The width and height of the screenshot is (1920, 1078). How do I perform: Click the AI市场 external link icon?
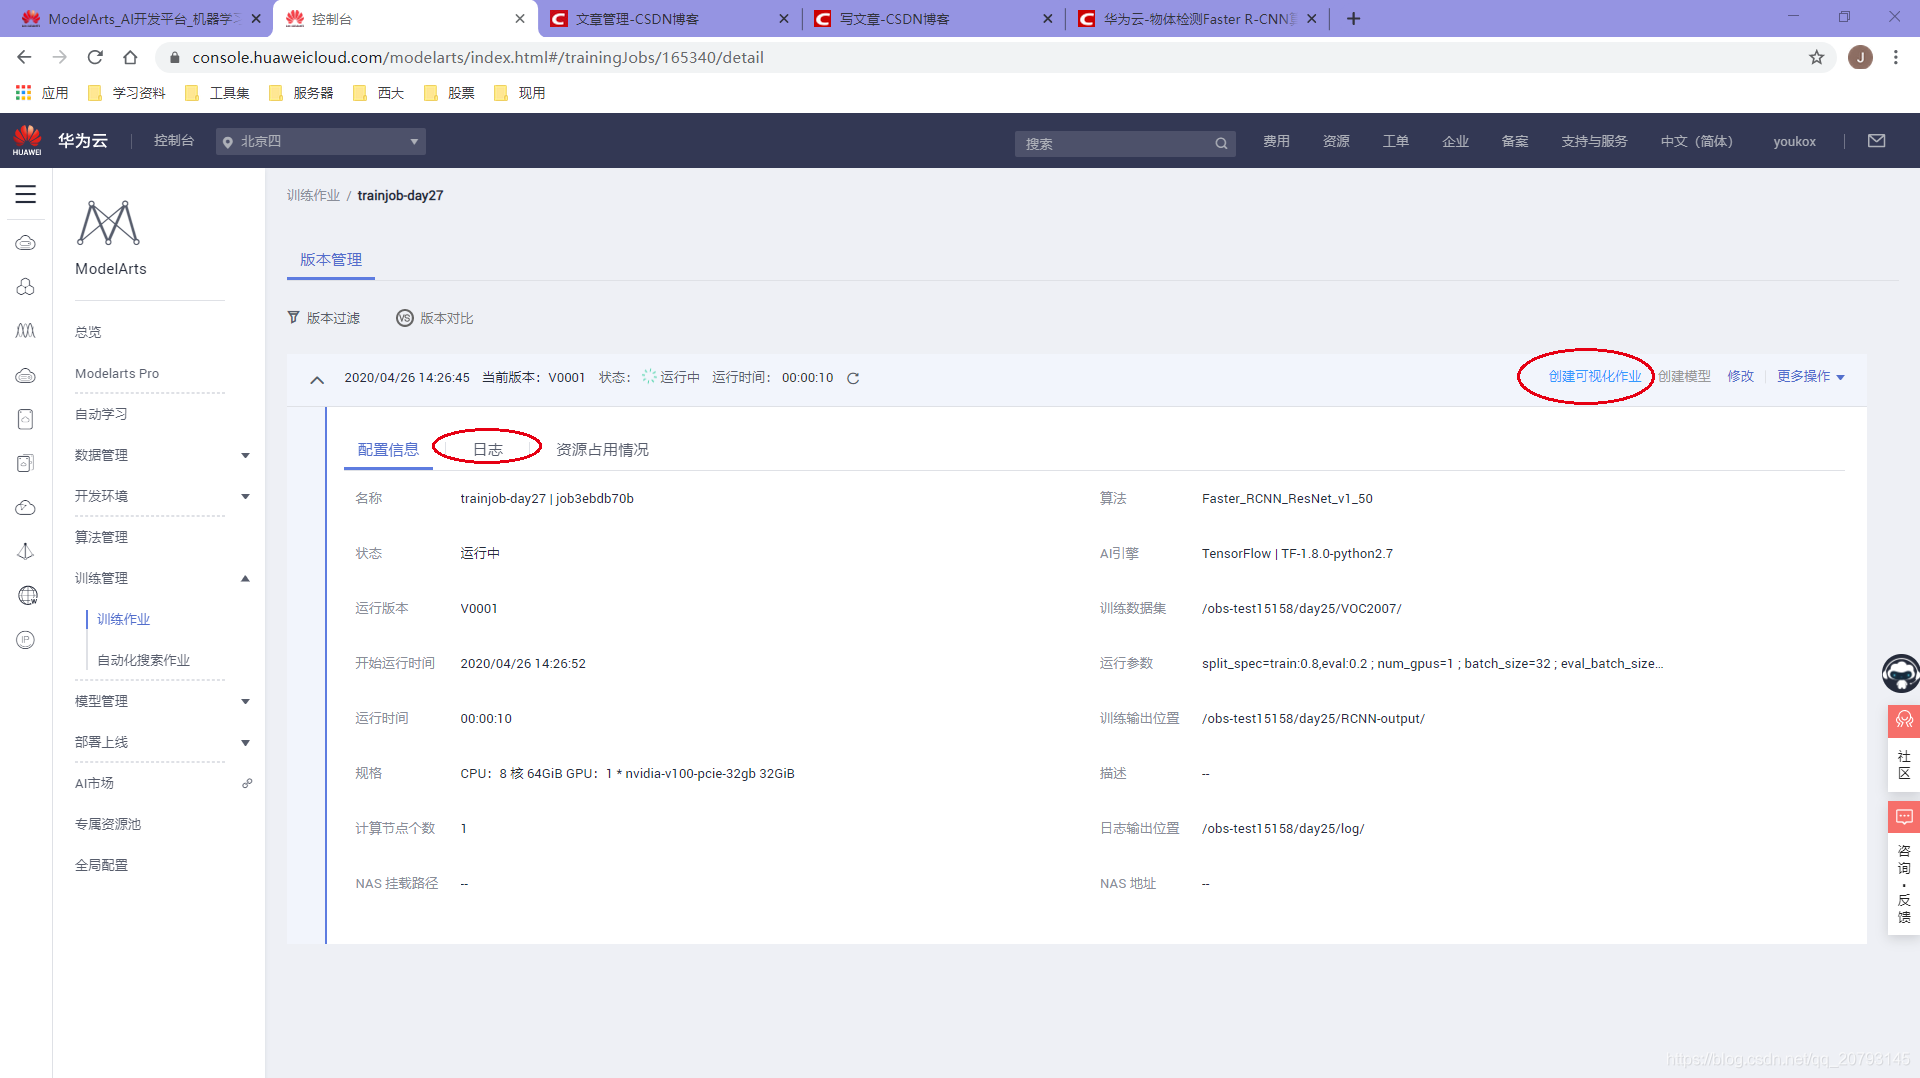(x=247, y=783)
